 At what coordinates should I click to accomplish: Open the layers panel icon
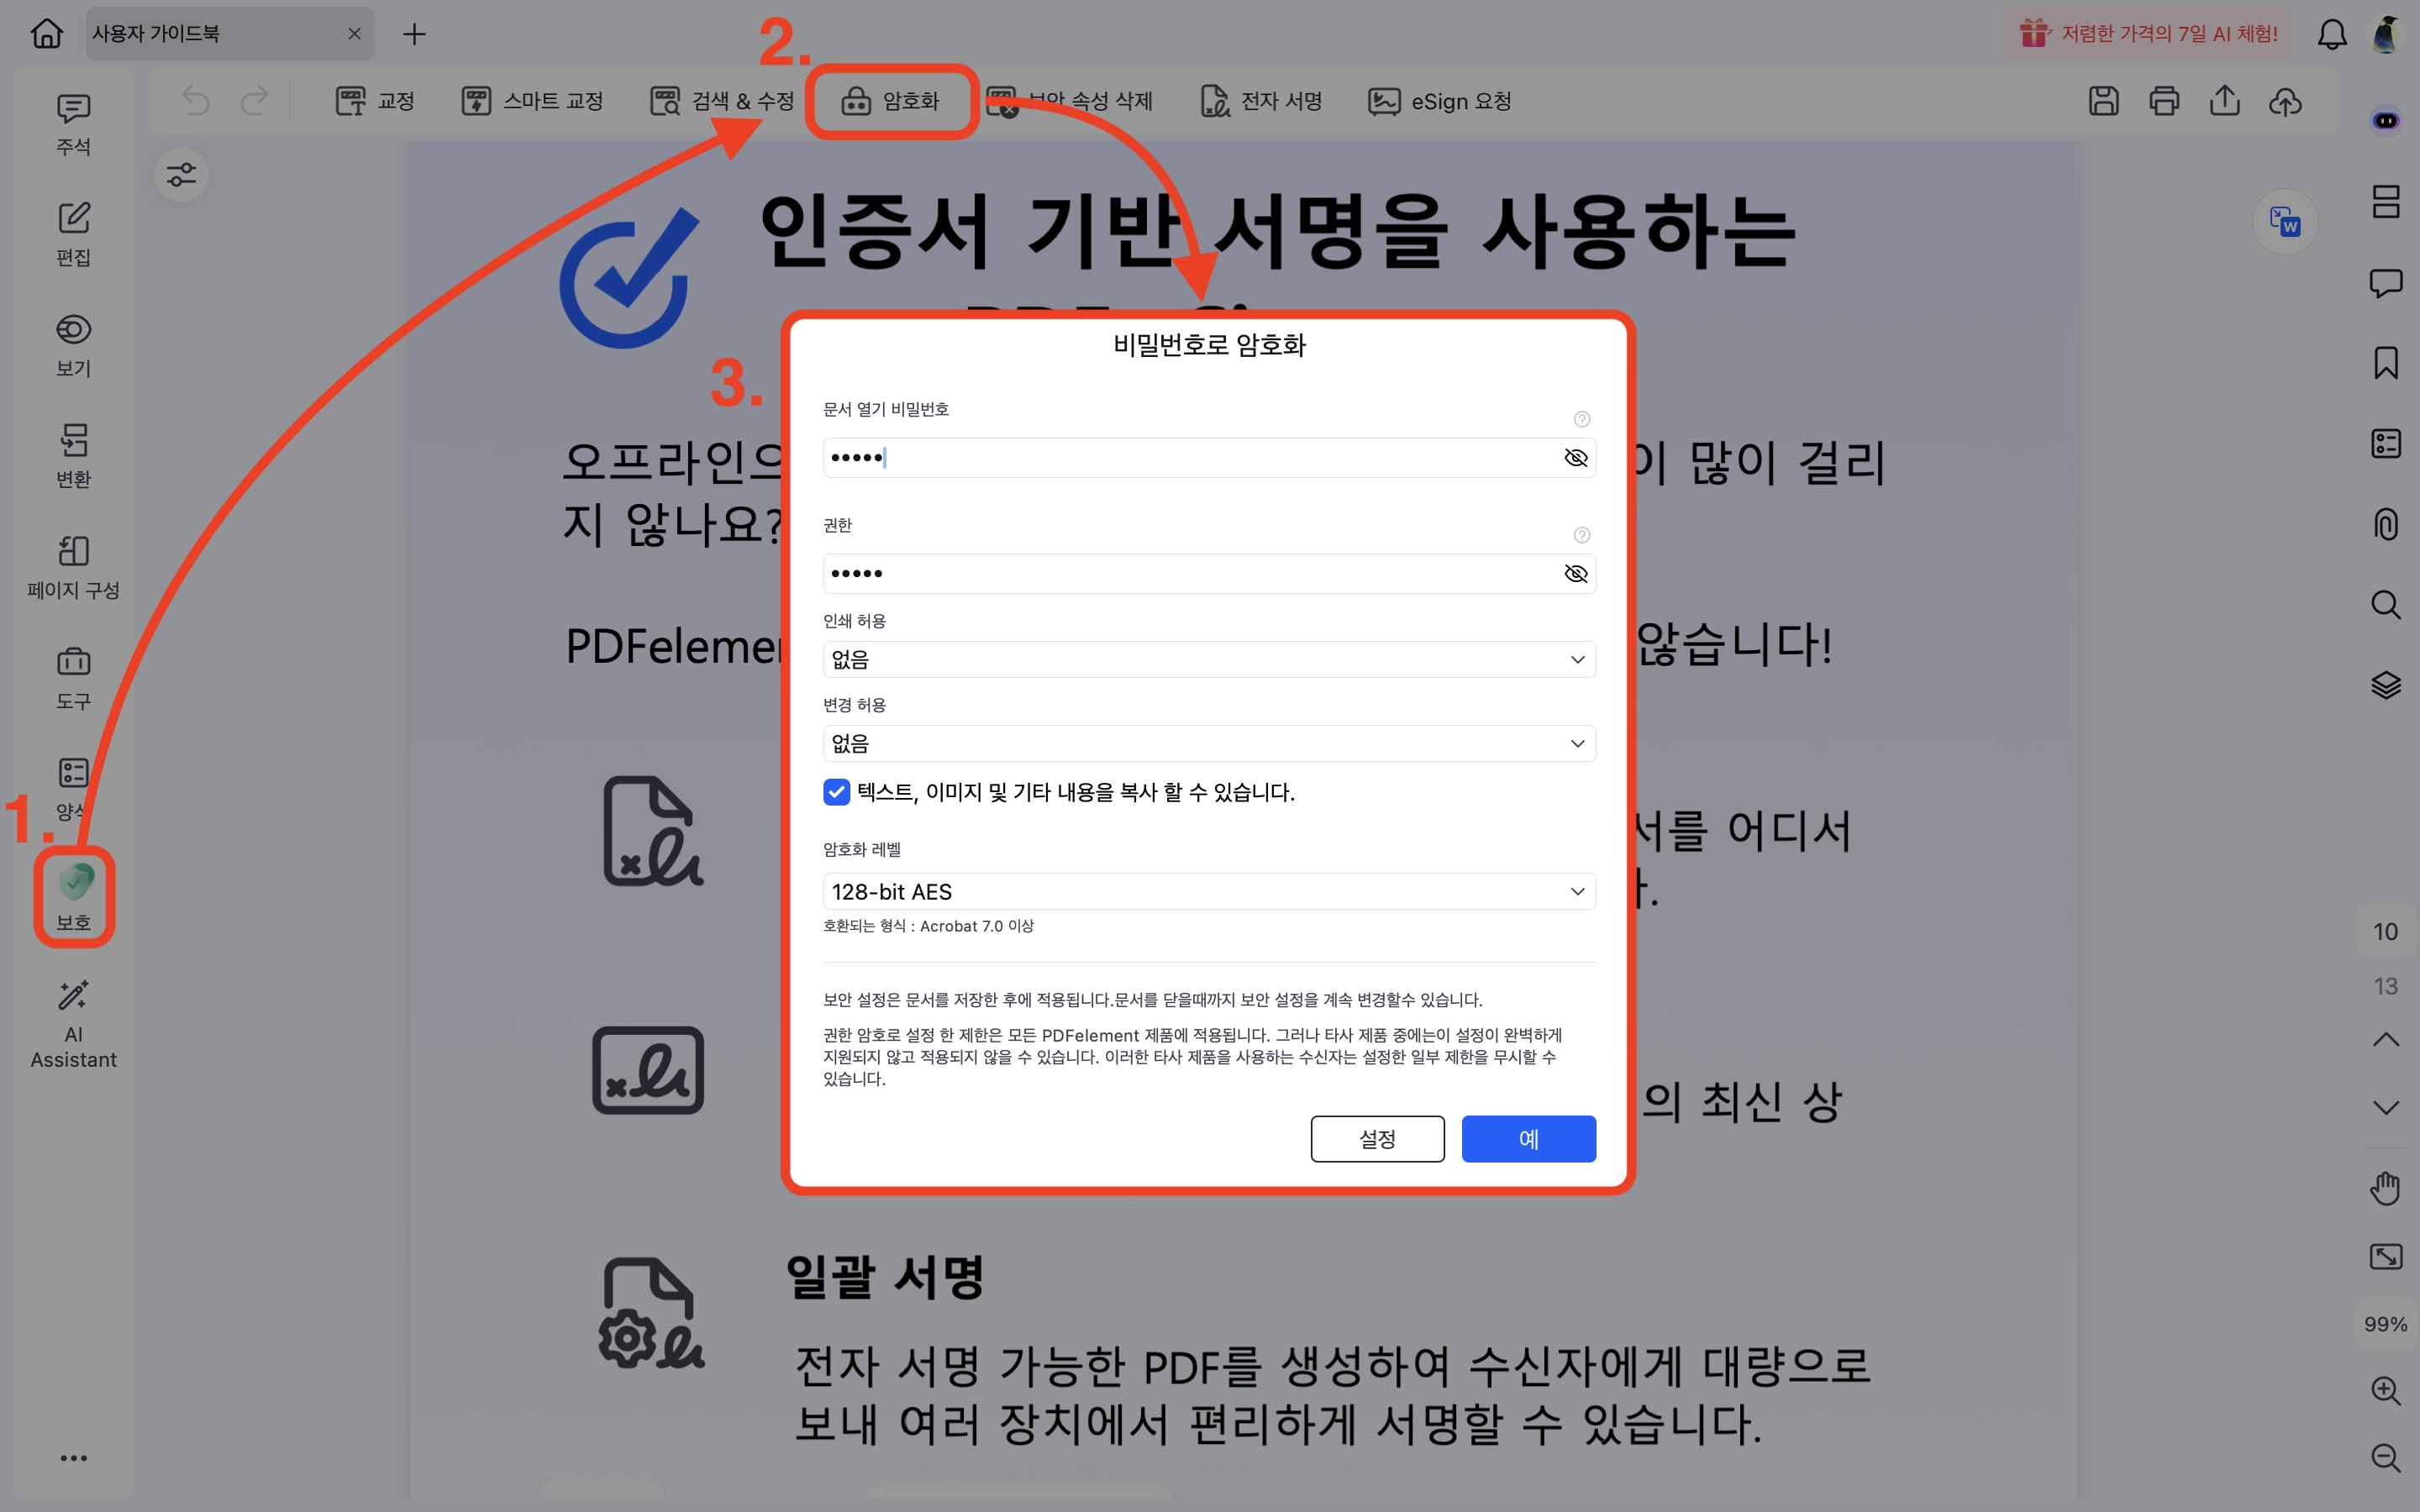(x=2385, y=685)
